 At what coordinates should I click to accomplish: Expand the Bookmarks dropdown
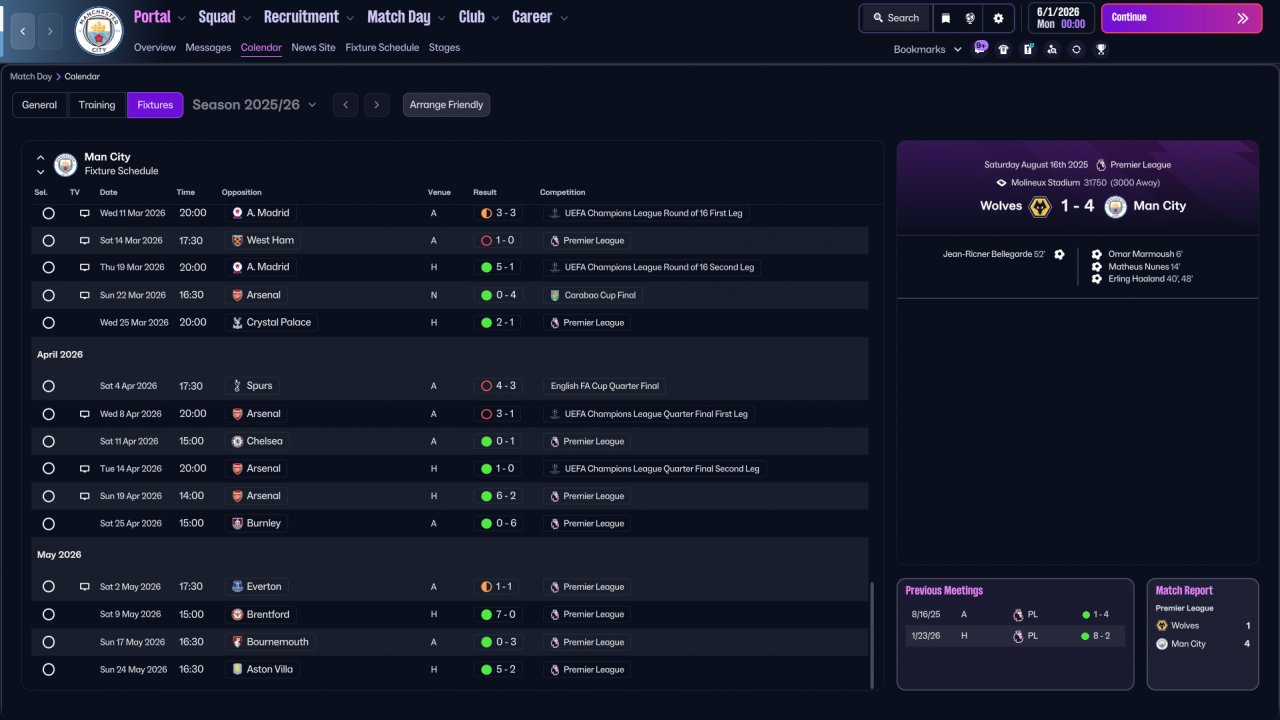coord(928,49)
